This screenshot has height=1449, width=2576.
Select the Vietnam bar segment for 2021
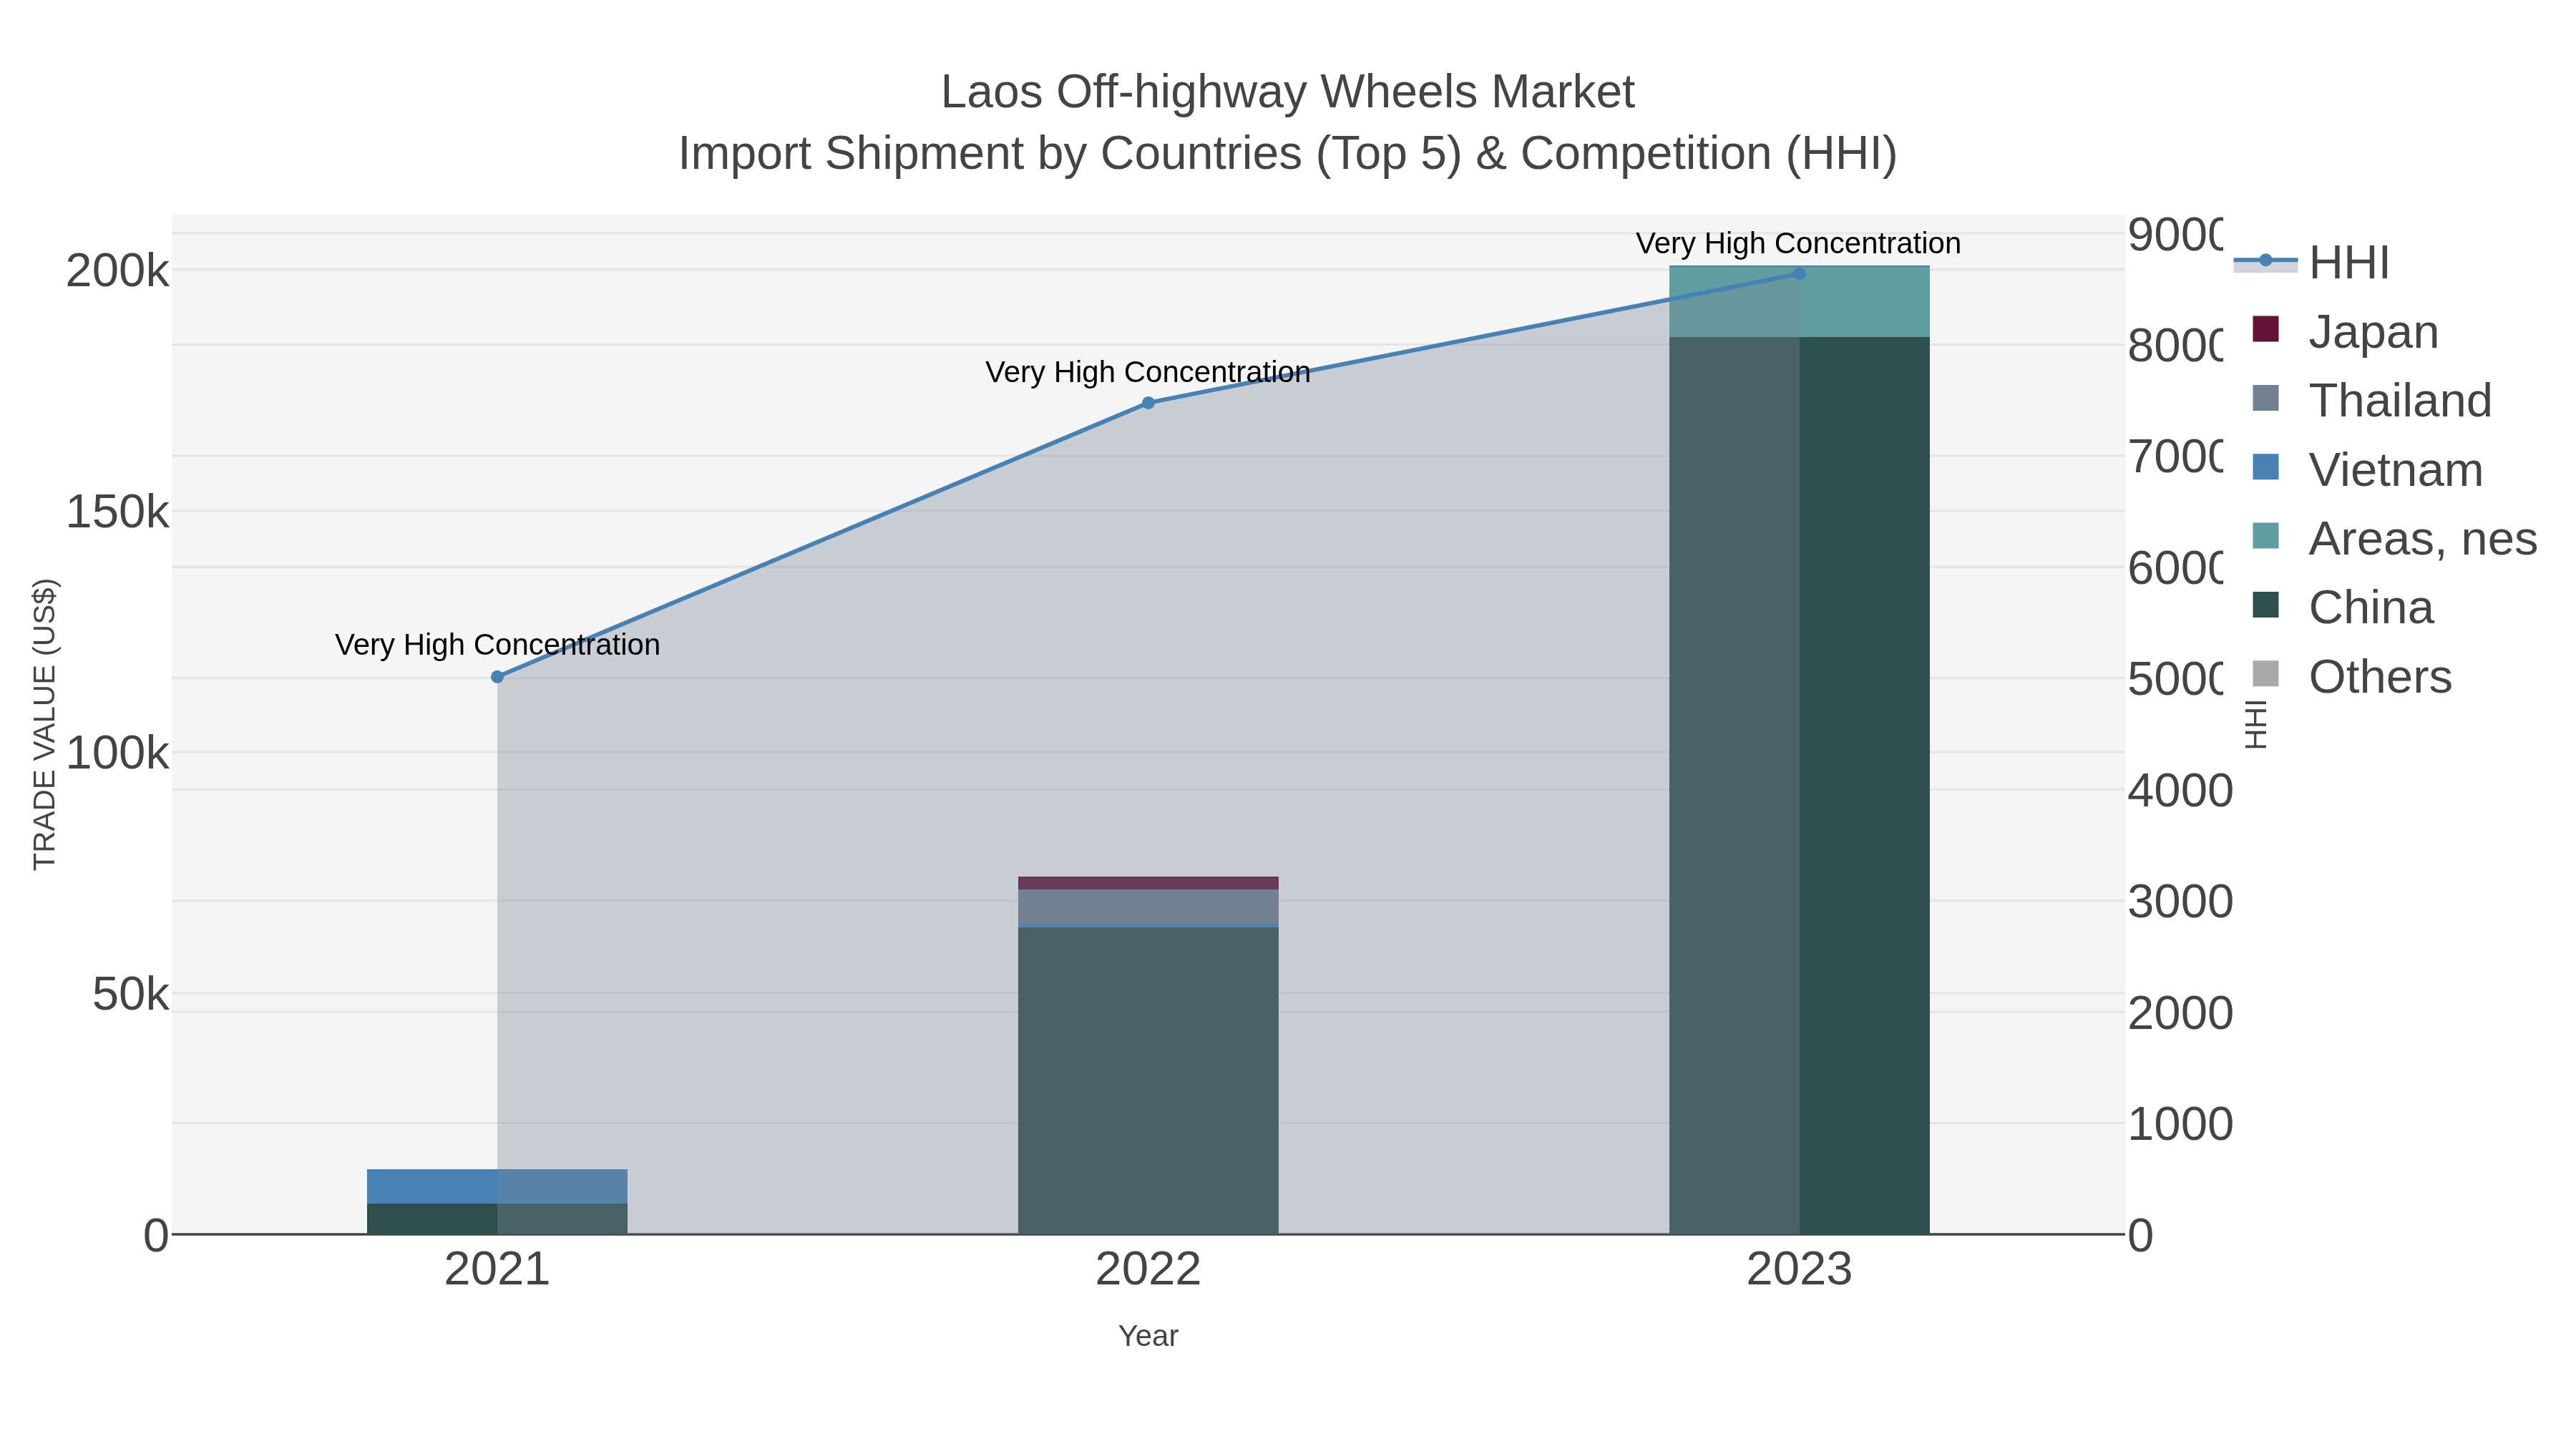[497, 1186]
